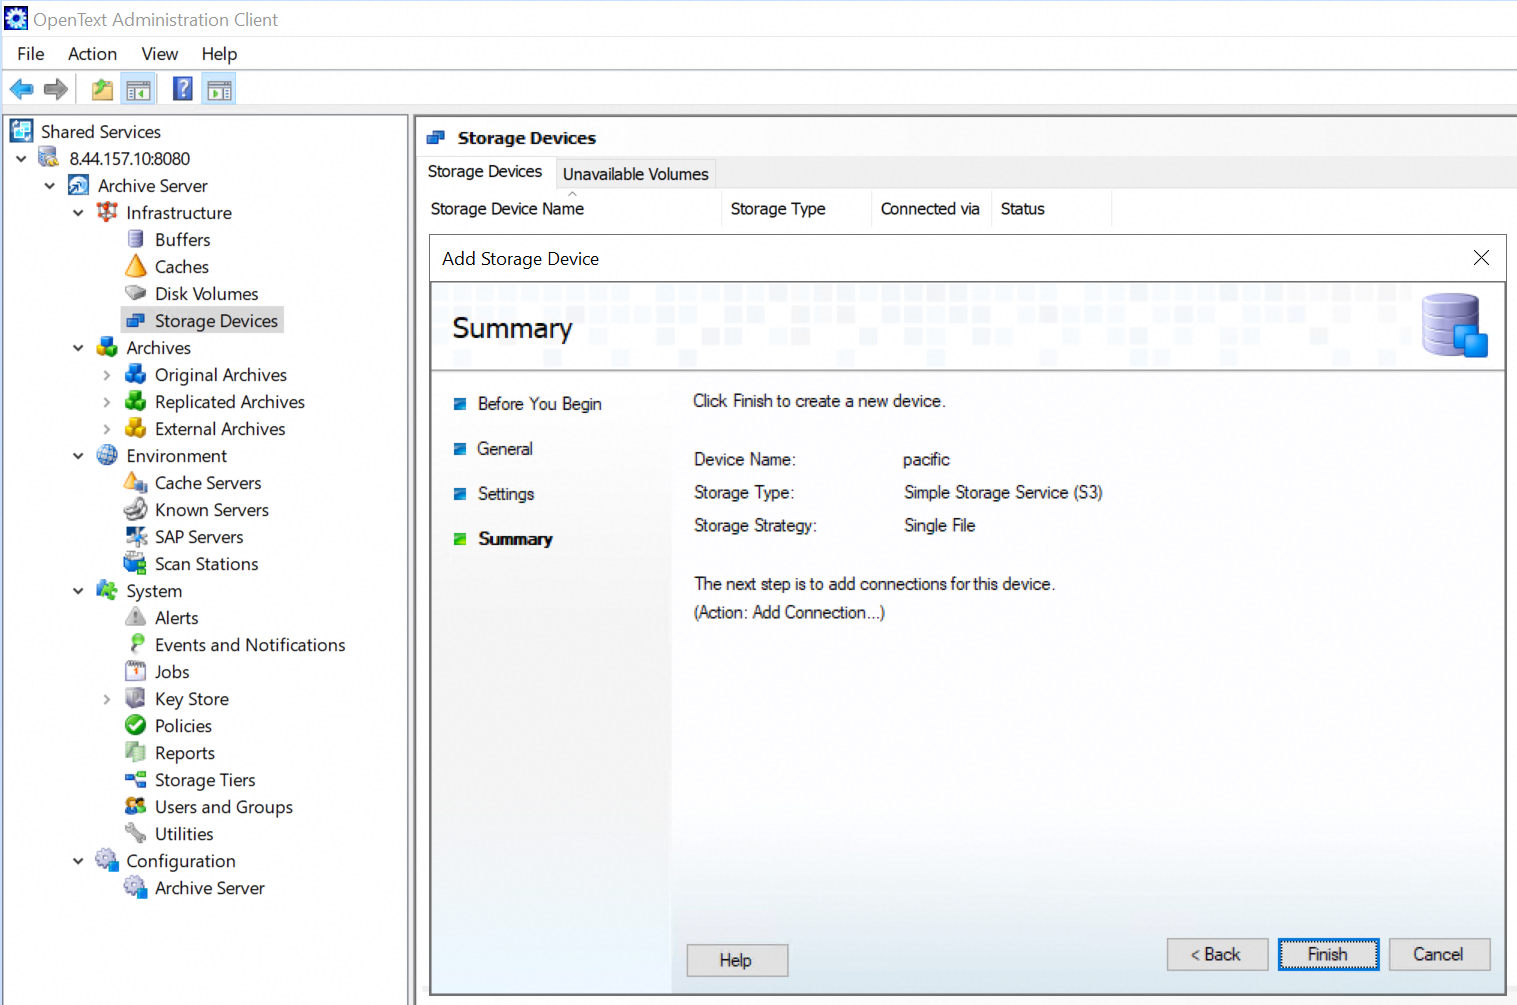Open the Action menu
The image size is (1517, 1005).
point(92,54)
